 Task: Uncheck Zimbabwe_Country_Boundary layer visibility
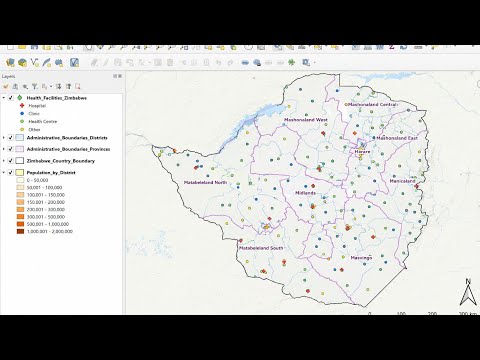[11, 161]
